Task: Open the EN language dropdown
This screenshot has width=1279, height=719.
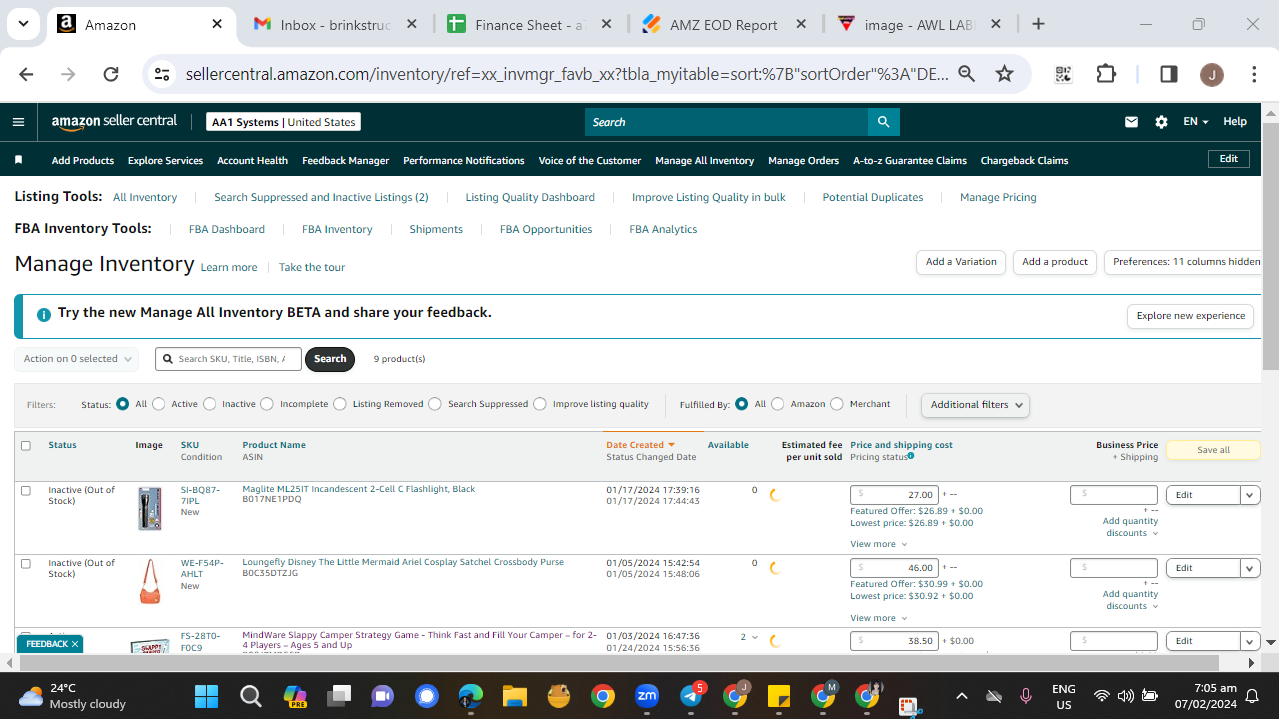Action: (1196, 122)
